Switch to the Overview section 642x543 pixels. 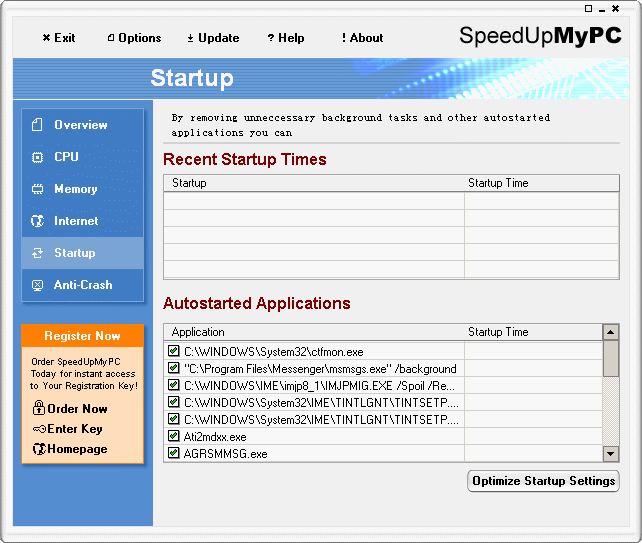(x=83, y=124)
